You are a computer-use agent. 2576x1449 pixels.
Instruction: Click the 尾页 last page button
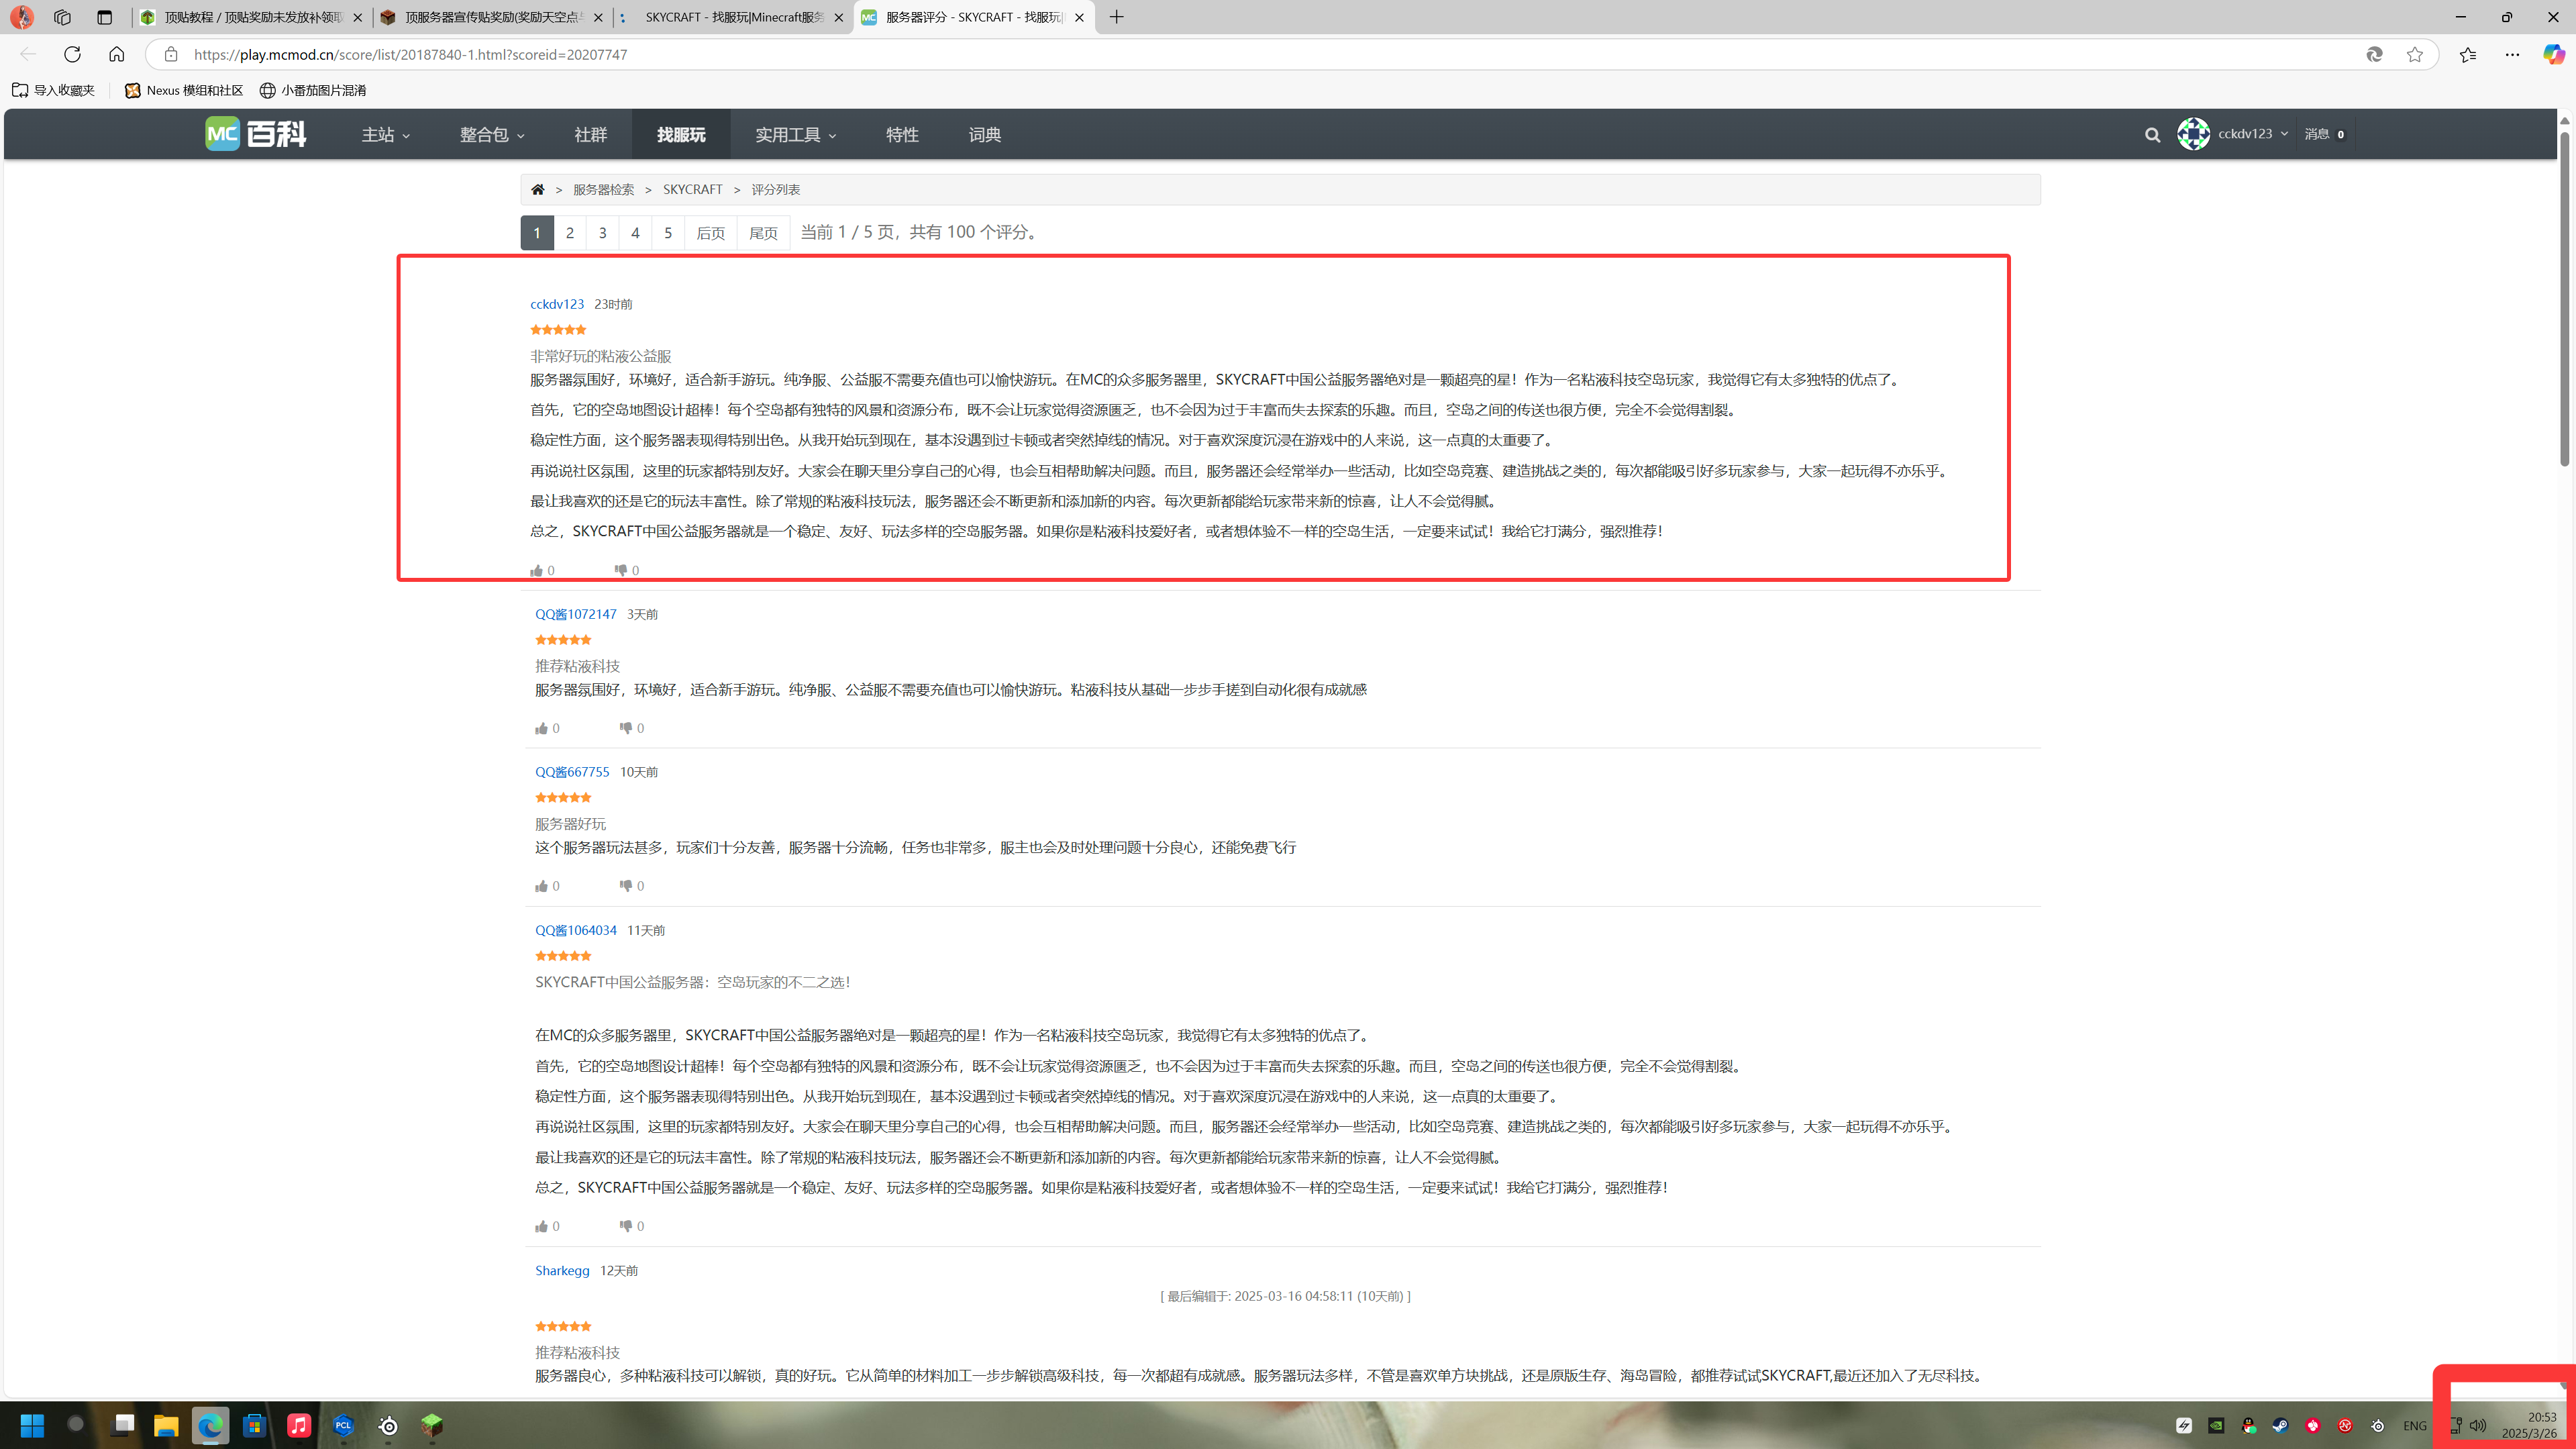[x=763, y=233]
